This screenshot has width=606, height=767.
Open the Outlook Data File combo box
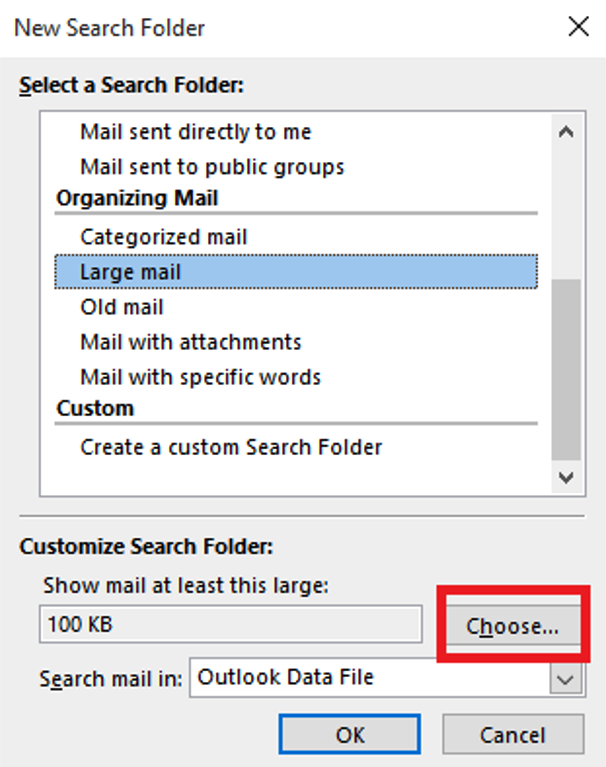[x=387, y=677]
